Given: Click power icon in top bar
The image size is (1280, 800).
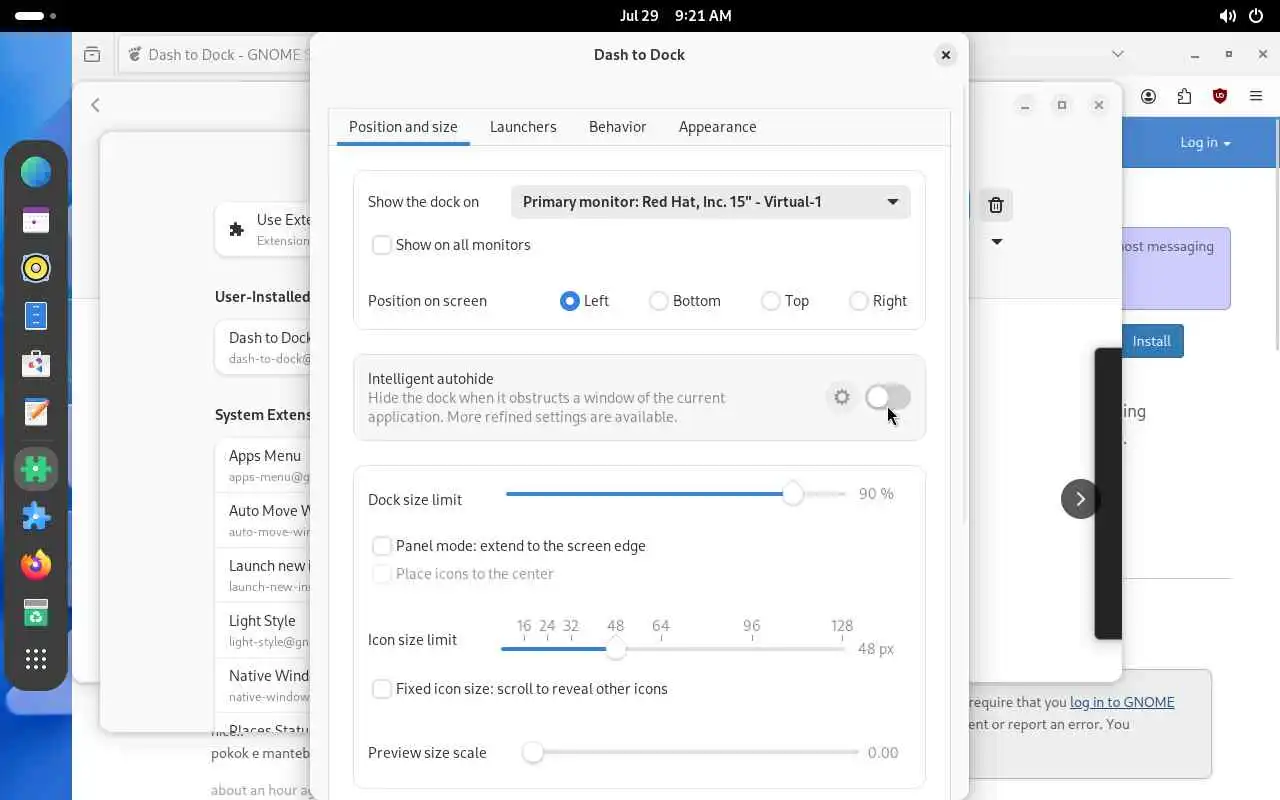Looking at the screenshot, I should coord(1256,16).
